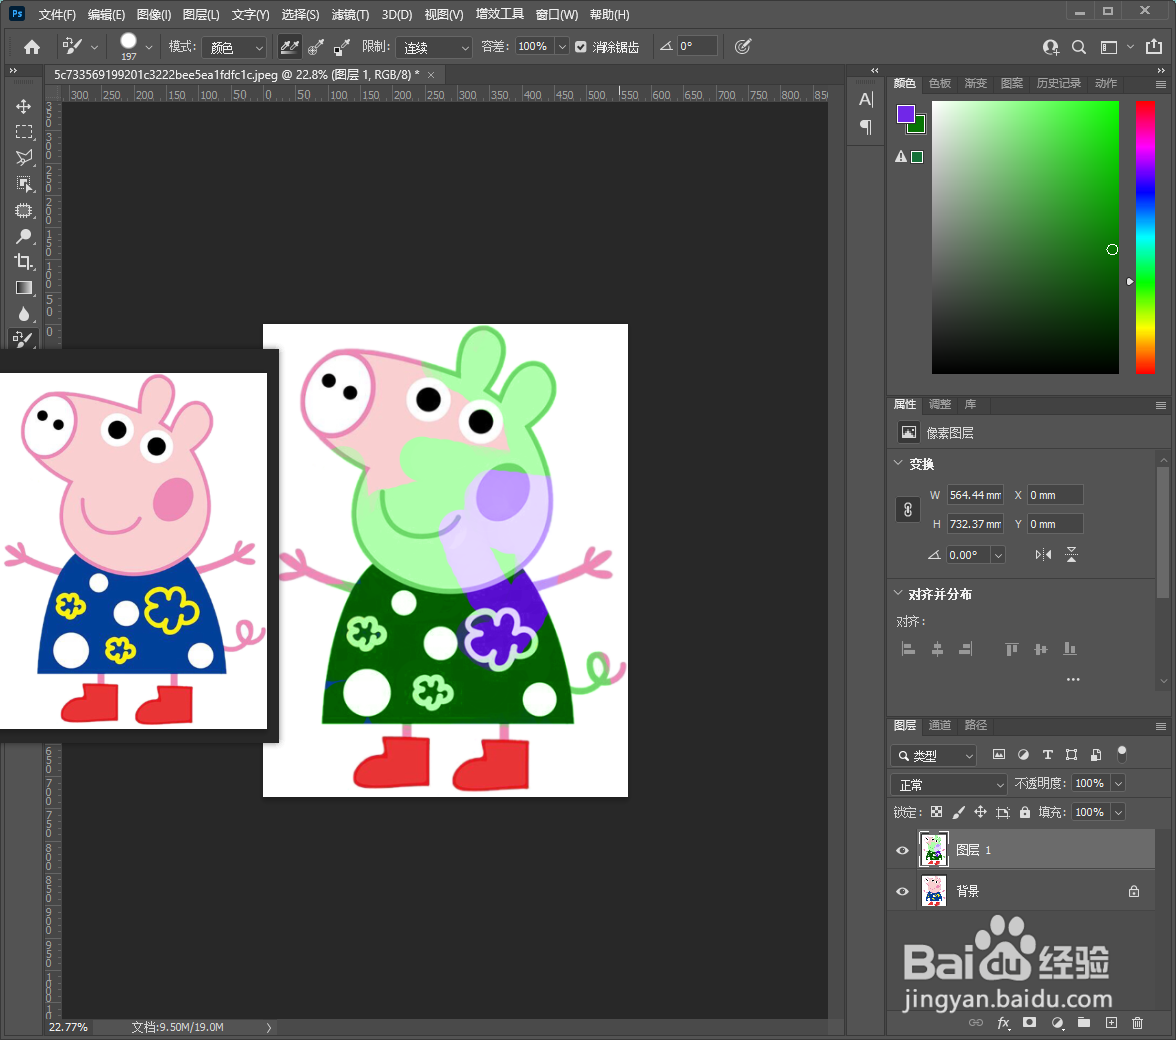Click more align options ellipsis
This screenshot has width=1176, height=1040.
pyautogui.click(x=1073, y=679)
